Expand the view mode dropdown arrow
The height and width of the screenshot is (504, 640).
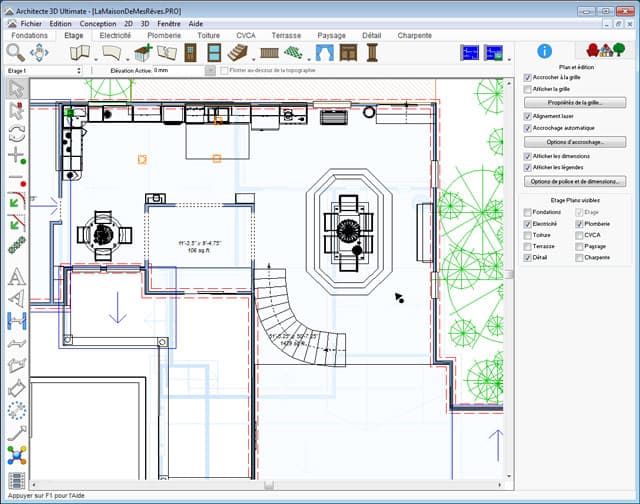coord(509,60)
